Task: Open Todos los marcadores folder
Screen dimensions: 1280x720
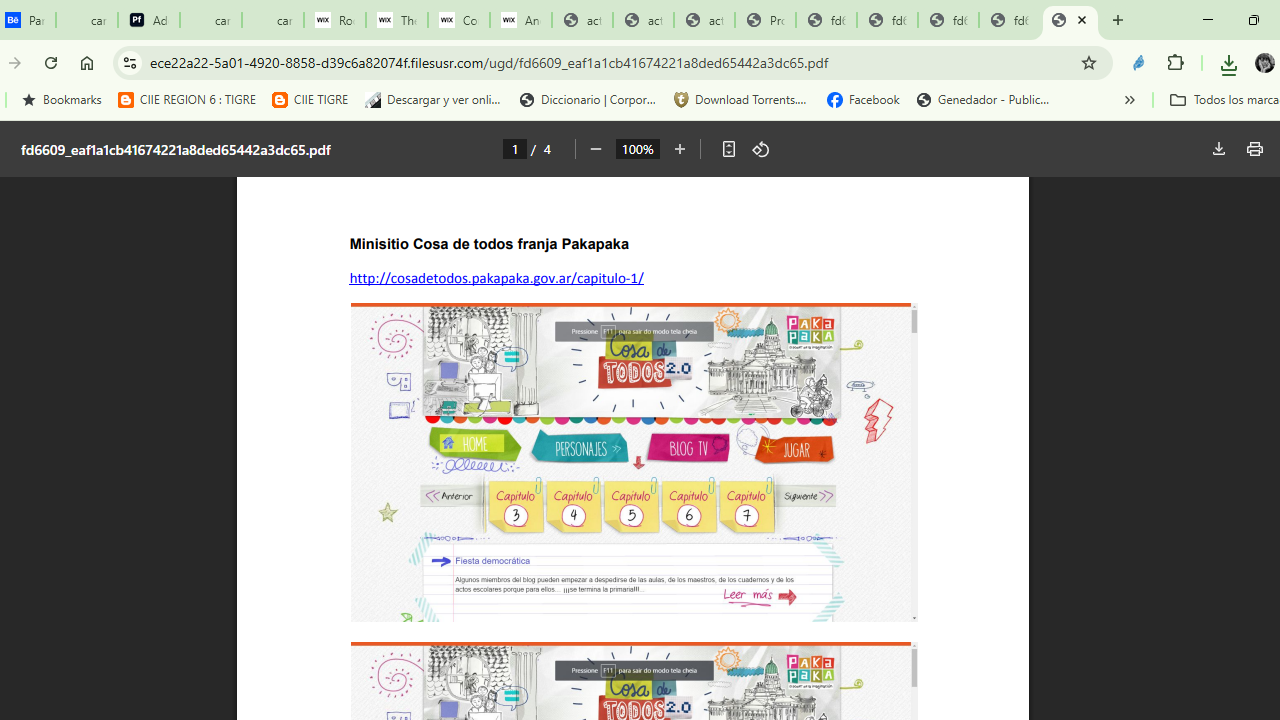Action: point(1224,100)
